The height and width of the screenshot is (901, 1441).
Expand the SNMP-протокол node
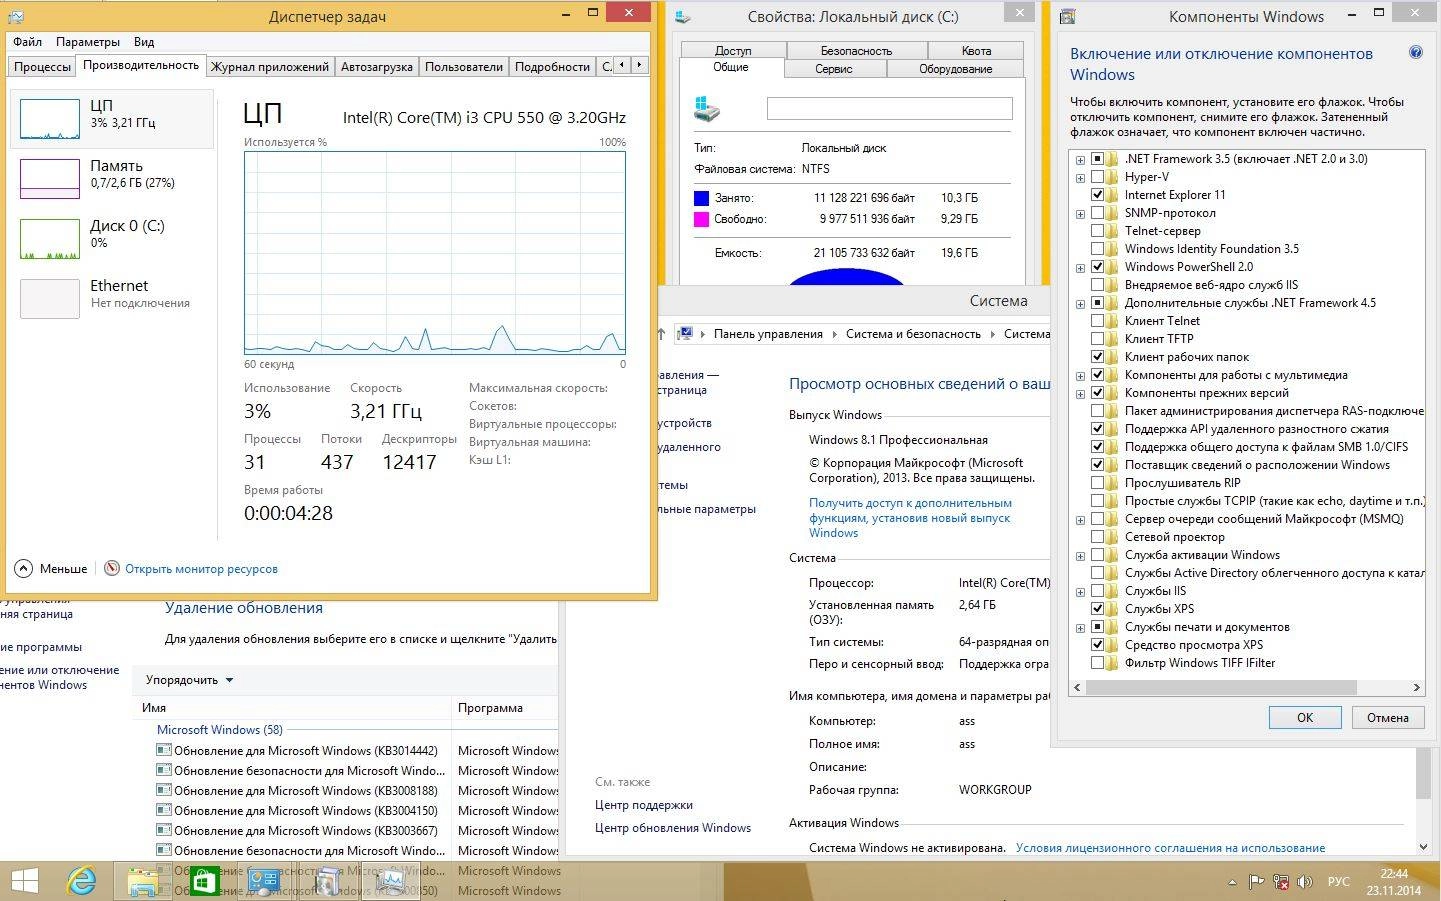pyautogui.click(x=1080, y=214)
